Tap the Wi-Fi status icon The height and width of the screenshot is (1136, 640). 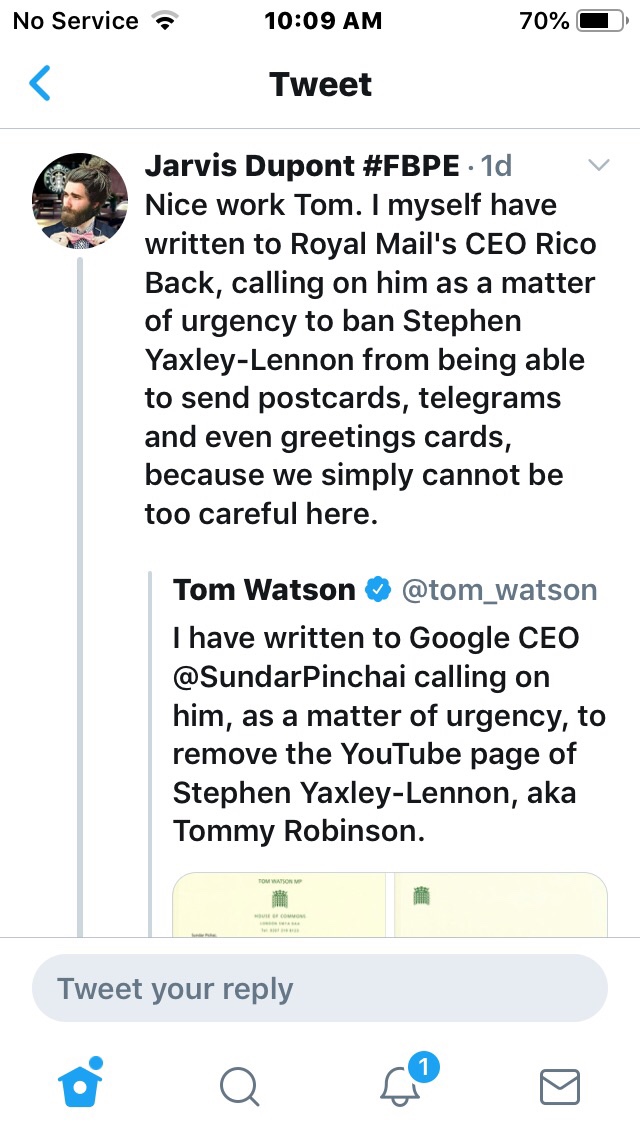coord(159,21)
